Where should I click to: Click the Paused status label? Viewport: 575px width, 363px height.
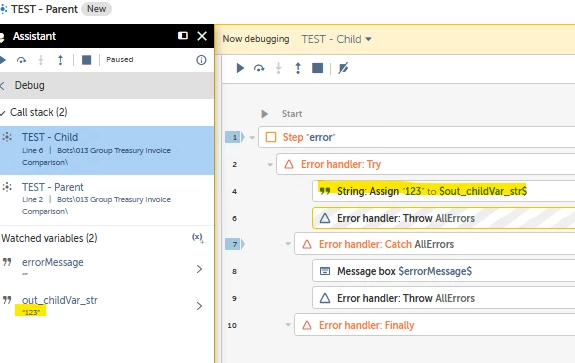click(x=120, y=60)
